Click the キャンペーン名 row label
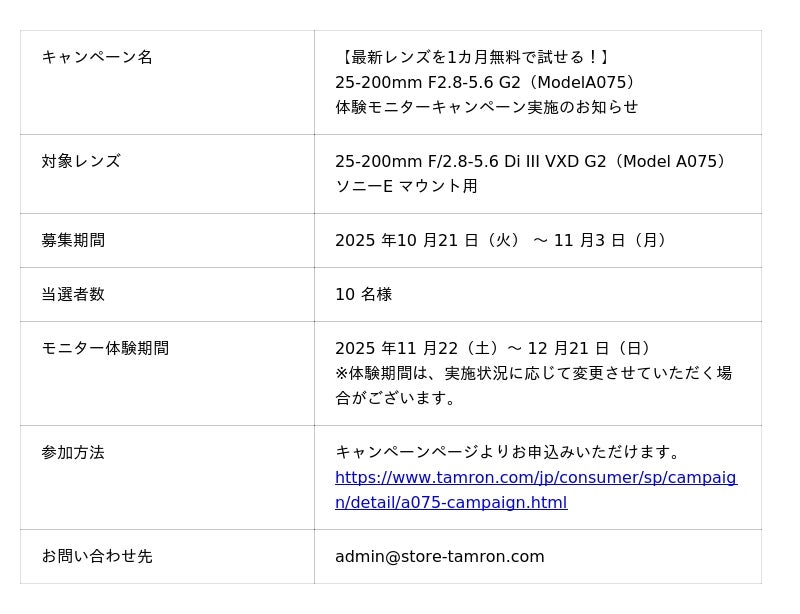The height and width of the screenshot is (614, 800). (97, 57)
